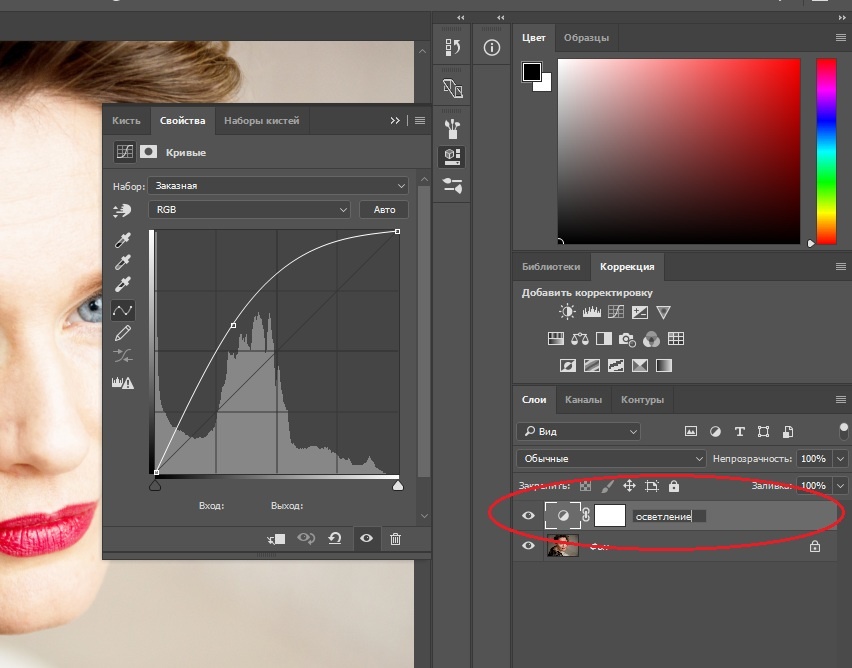Switch to the Наборы кистей tab
The image size is (852, 668).
click(261, 121)
